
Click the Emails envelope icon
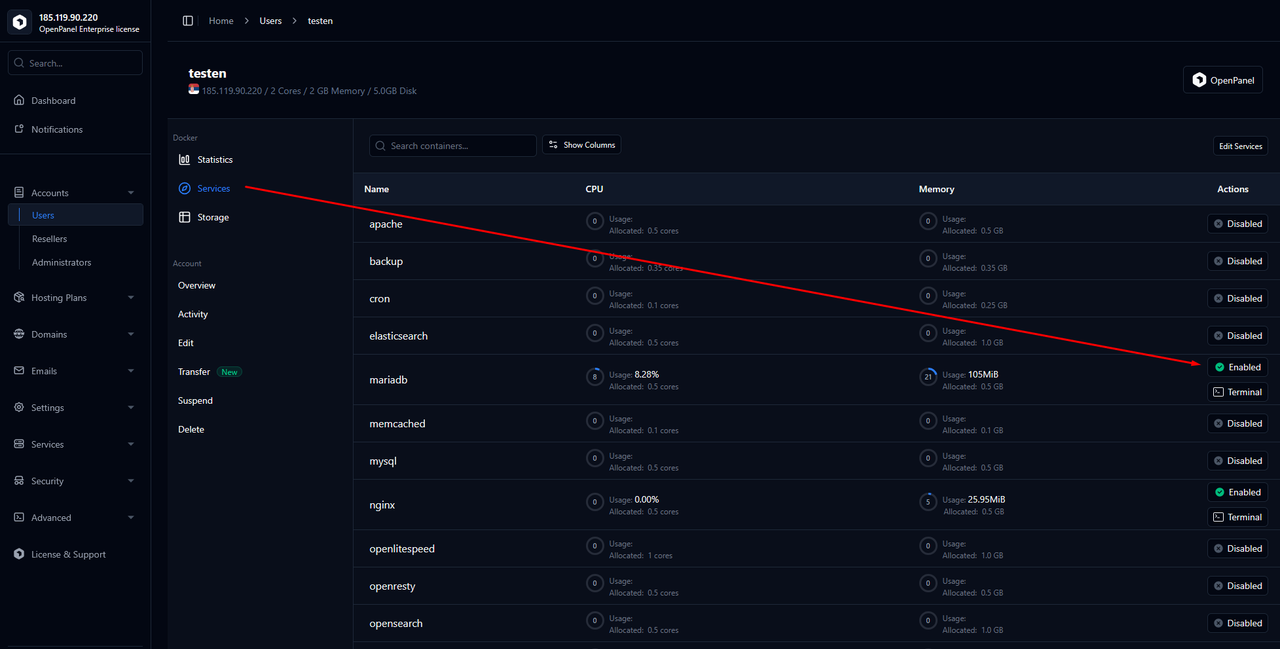[19, 371]
